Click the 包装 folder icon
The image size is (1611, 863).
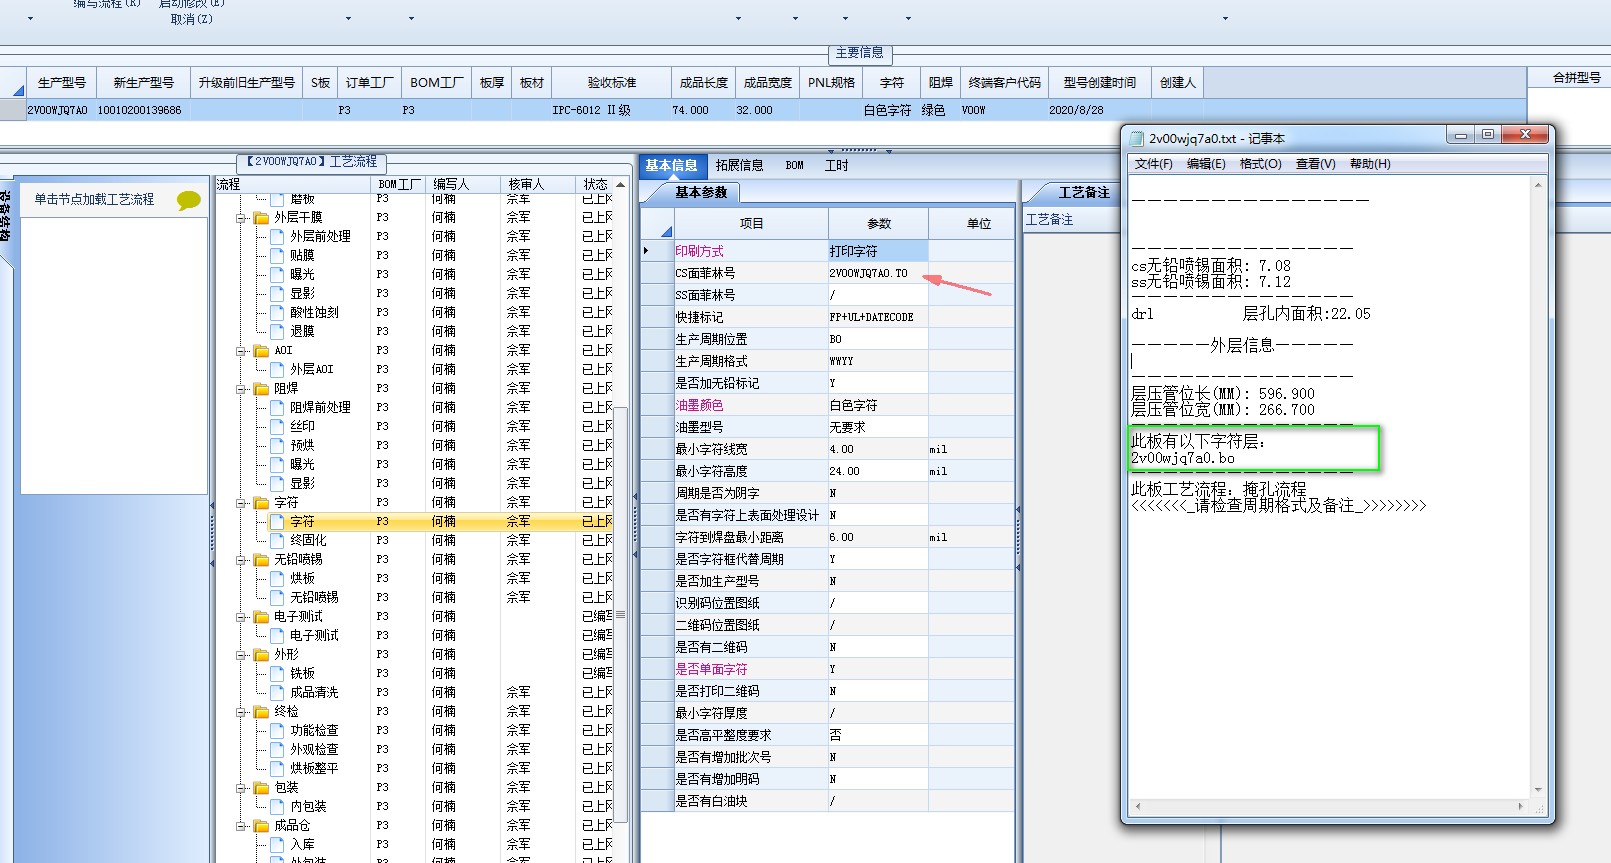click(261, 787)
